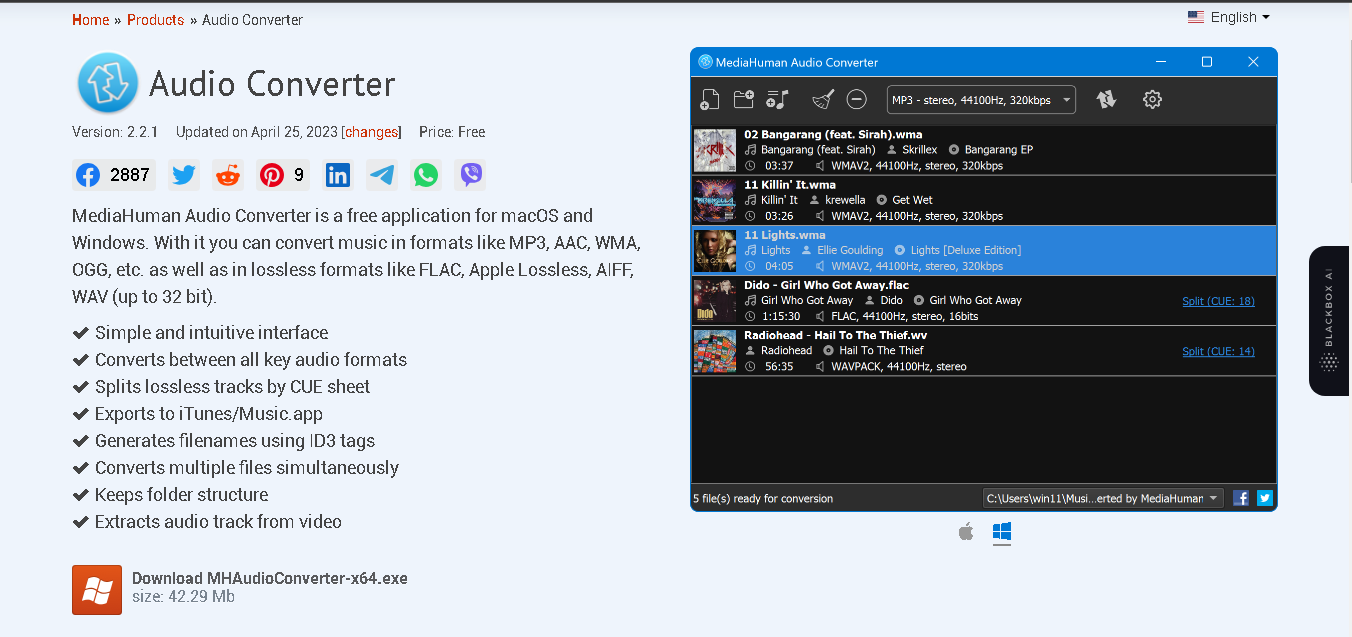Click the Audio Converter app logo
Screen dimensions: 1352x637
(107, 83)
